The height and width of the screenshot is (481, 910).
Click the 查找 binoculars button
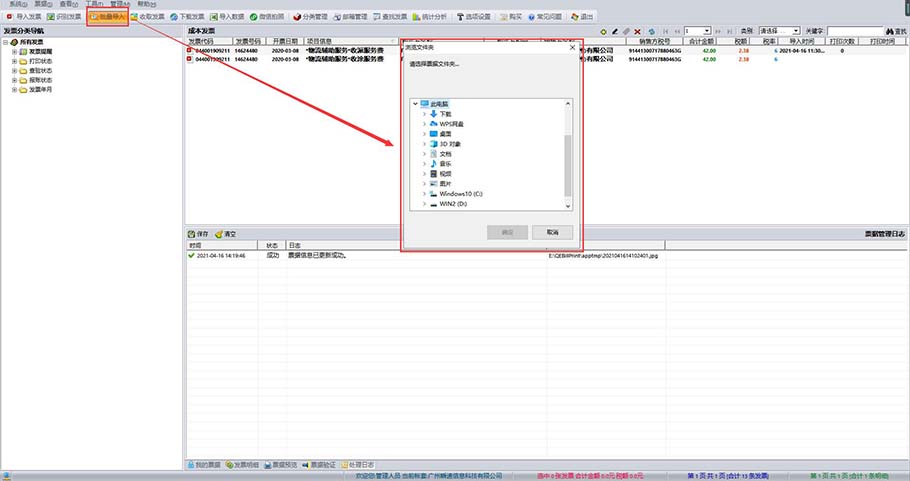(894, 31)
